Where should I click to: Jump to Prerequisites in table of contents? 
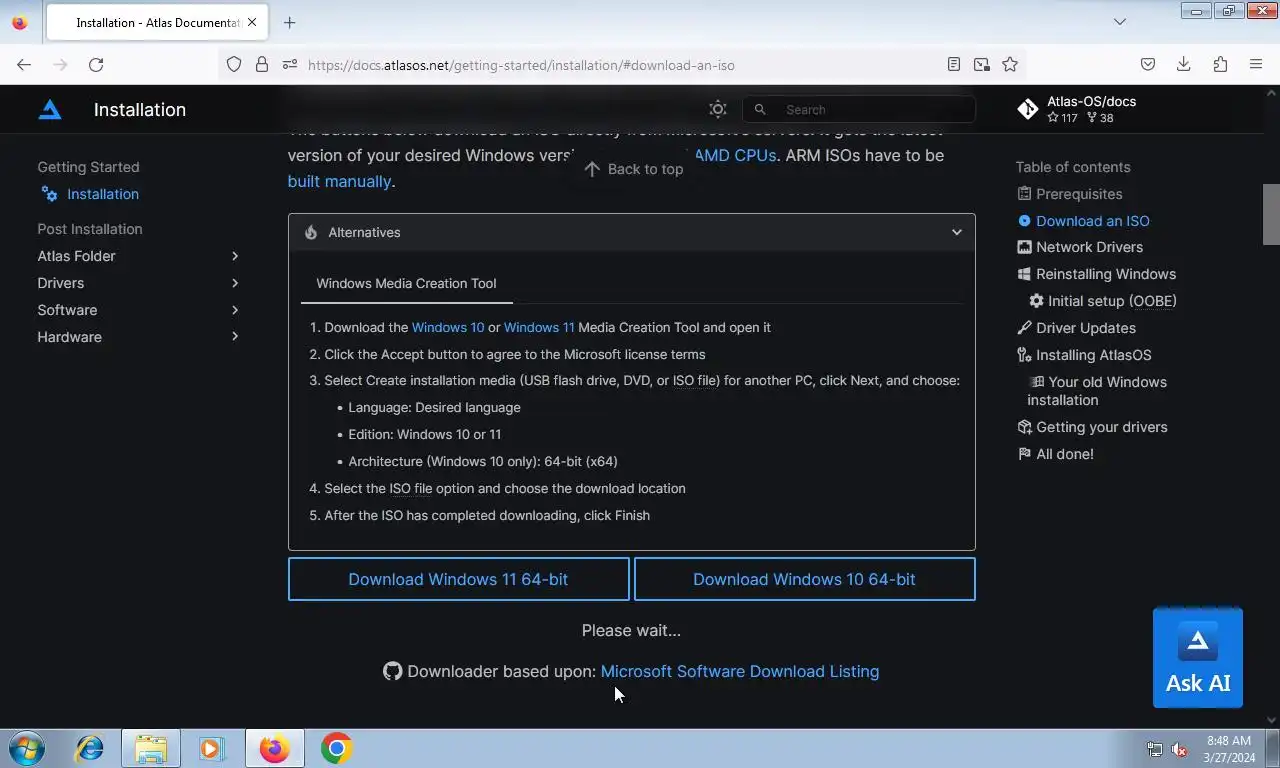tap(1079, 194)
